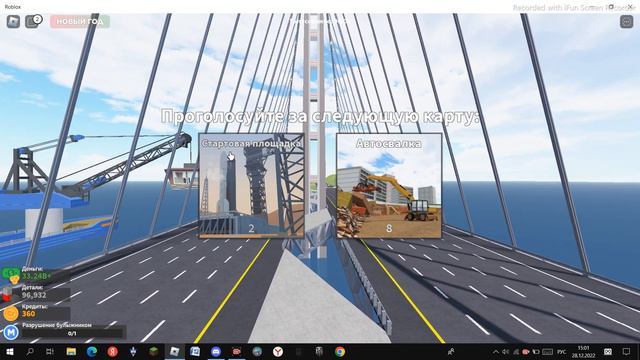Open the clock showing 28.12.2022
Viewport: 640px width, 360px height.
coord(583,351)
